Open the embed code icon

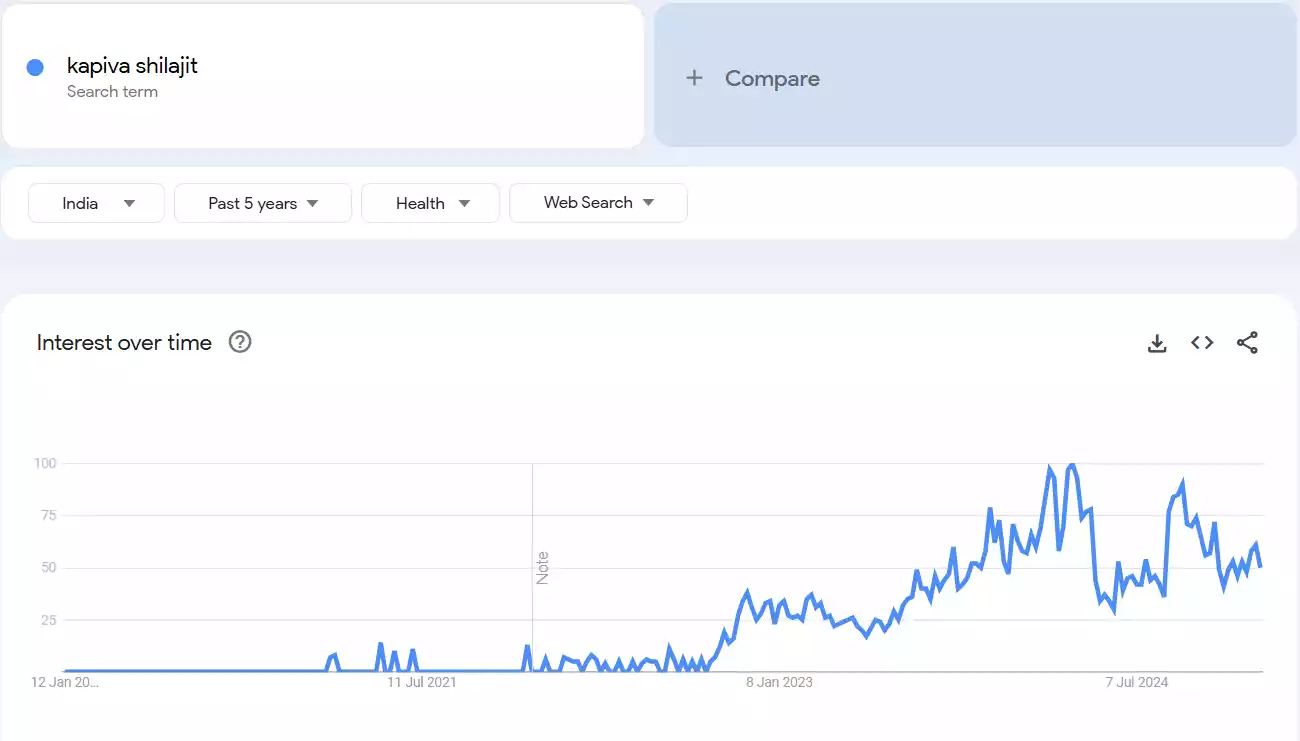(x=1202, y=343)
